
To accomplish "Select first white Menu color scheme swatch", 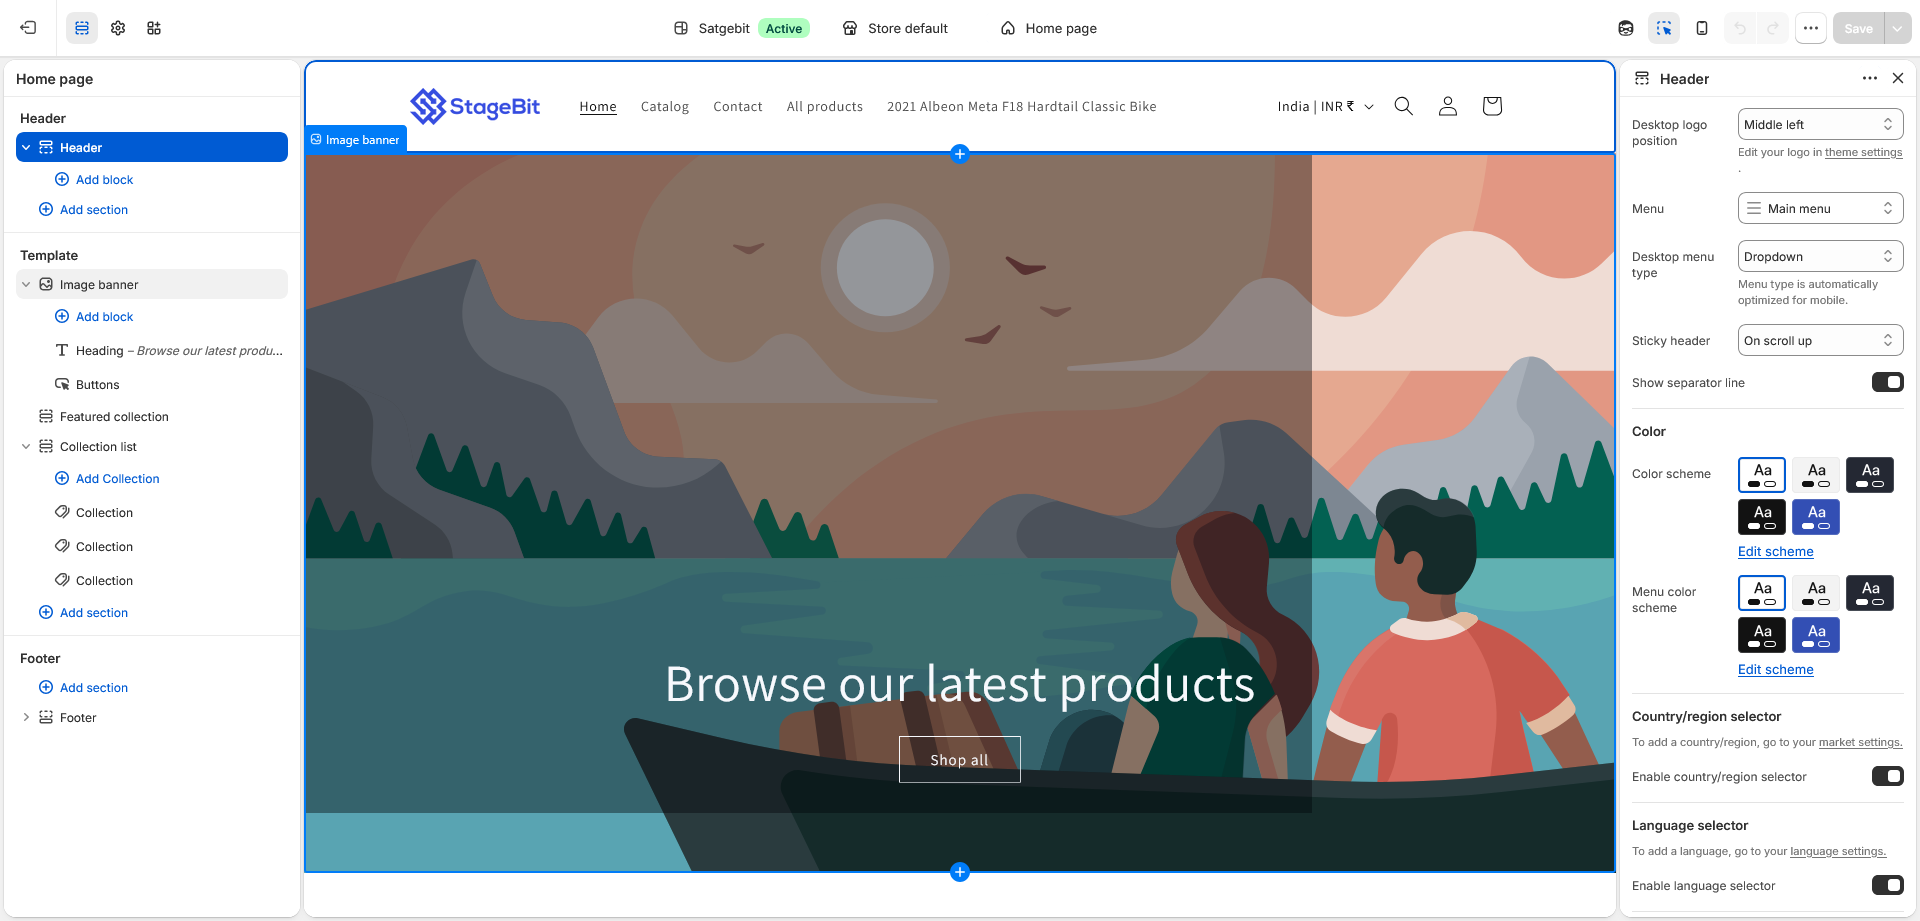I will (1762, 593).
